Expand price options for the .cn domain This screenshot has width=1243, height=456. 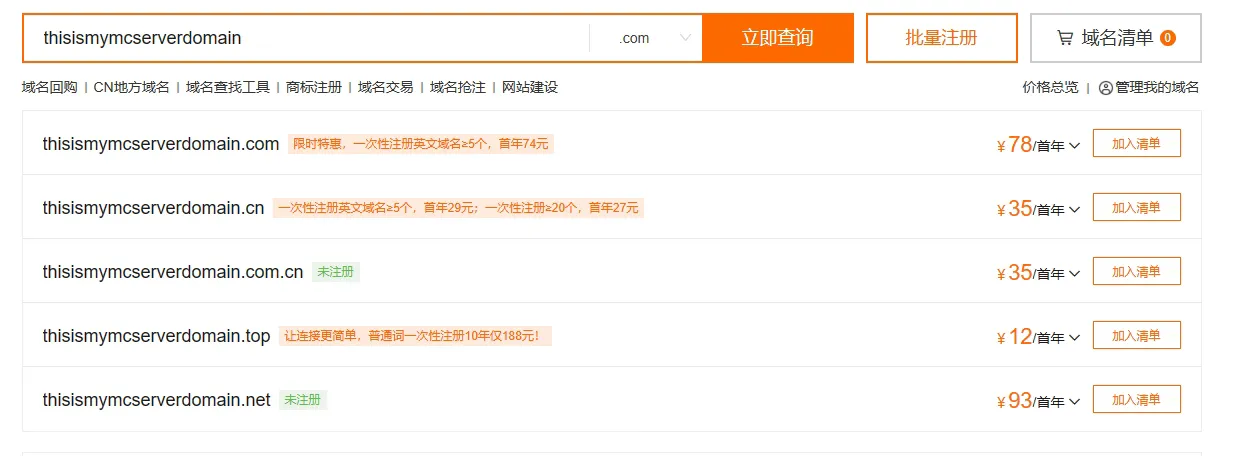point(1075,210)
